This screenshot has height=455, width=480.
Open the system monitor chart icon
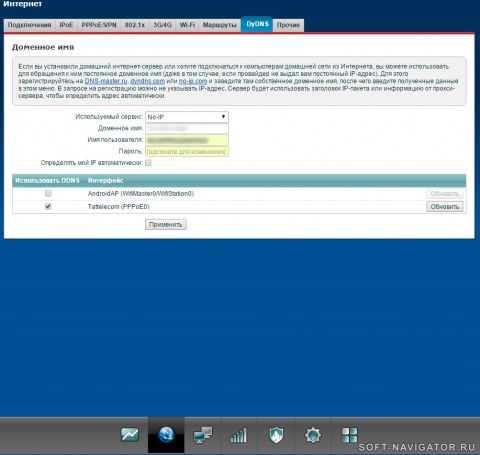coord(130,434)
